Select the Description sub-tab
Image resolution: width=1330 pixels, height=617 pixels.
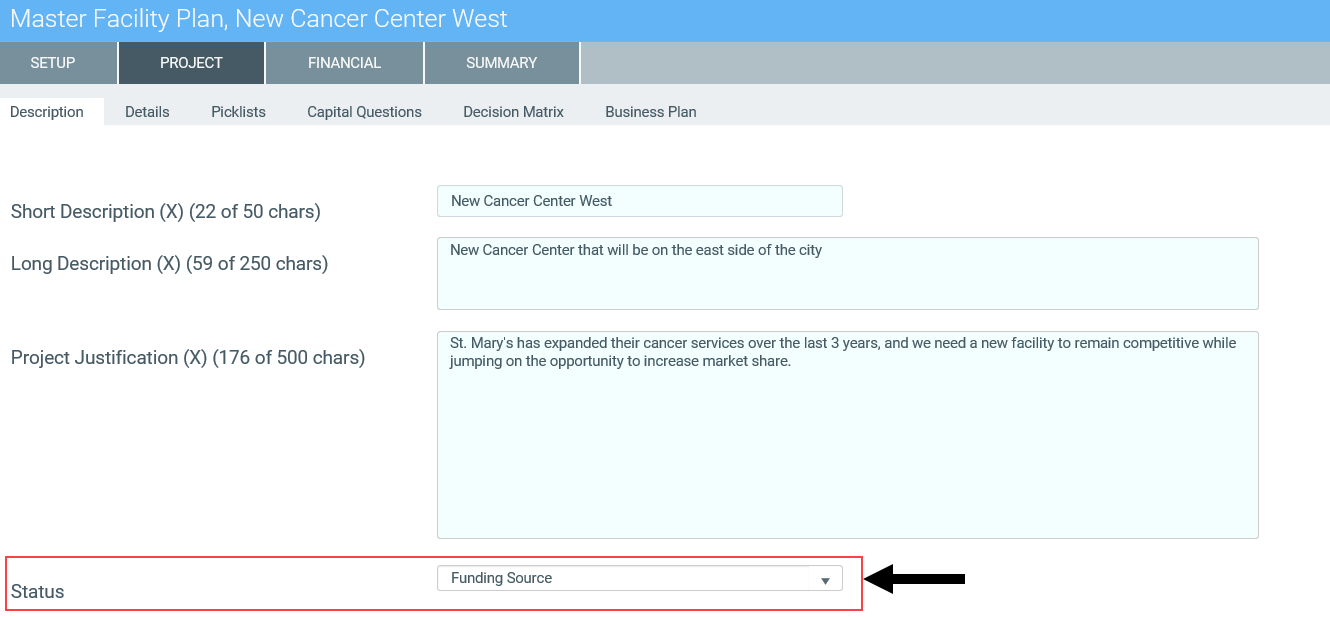[47, 112]
